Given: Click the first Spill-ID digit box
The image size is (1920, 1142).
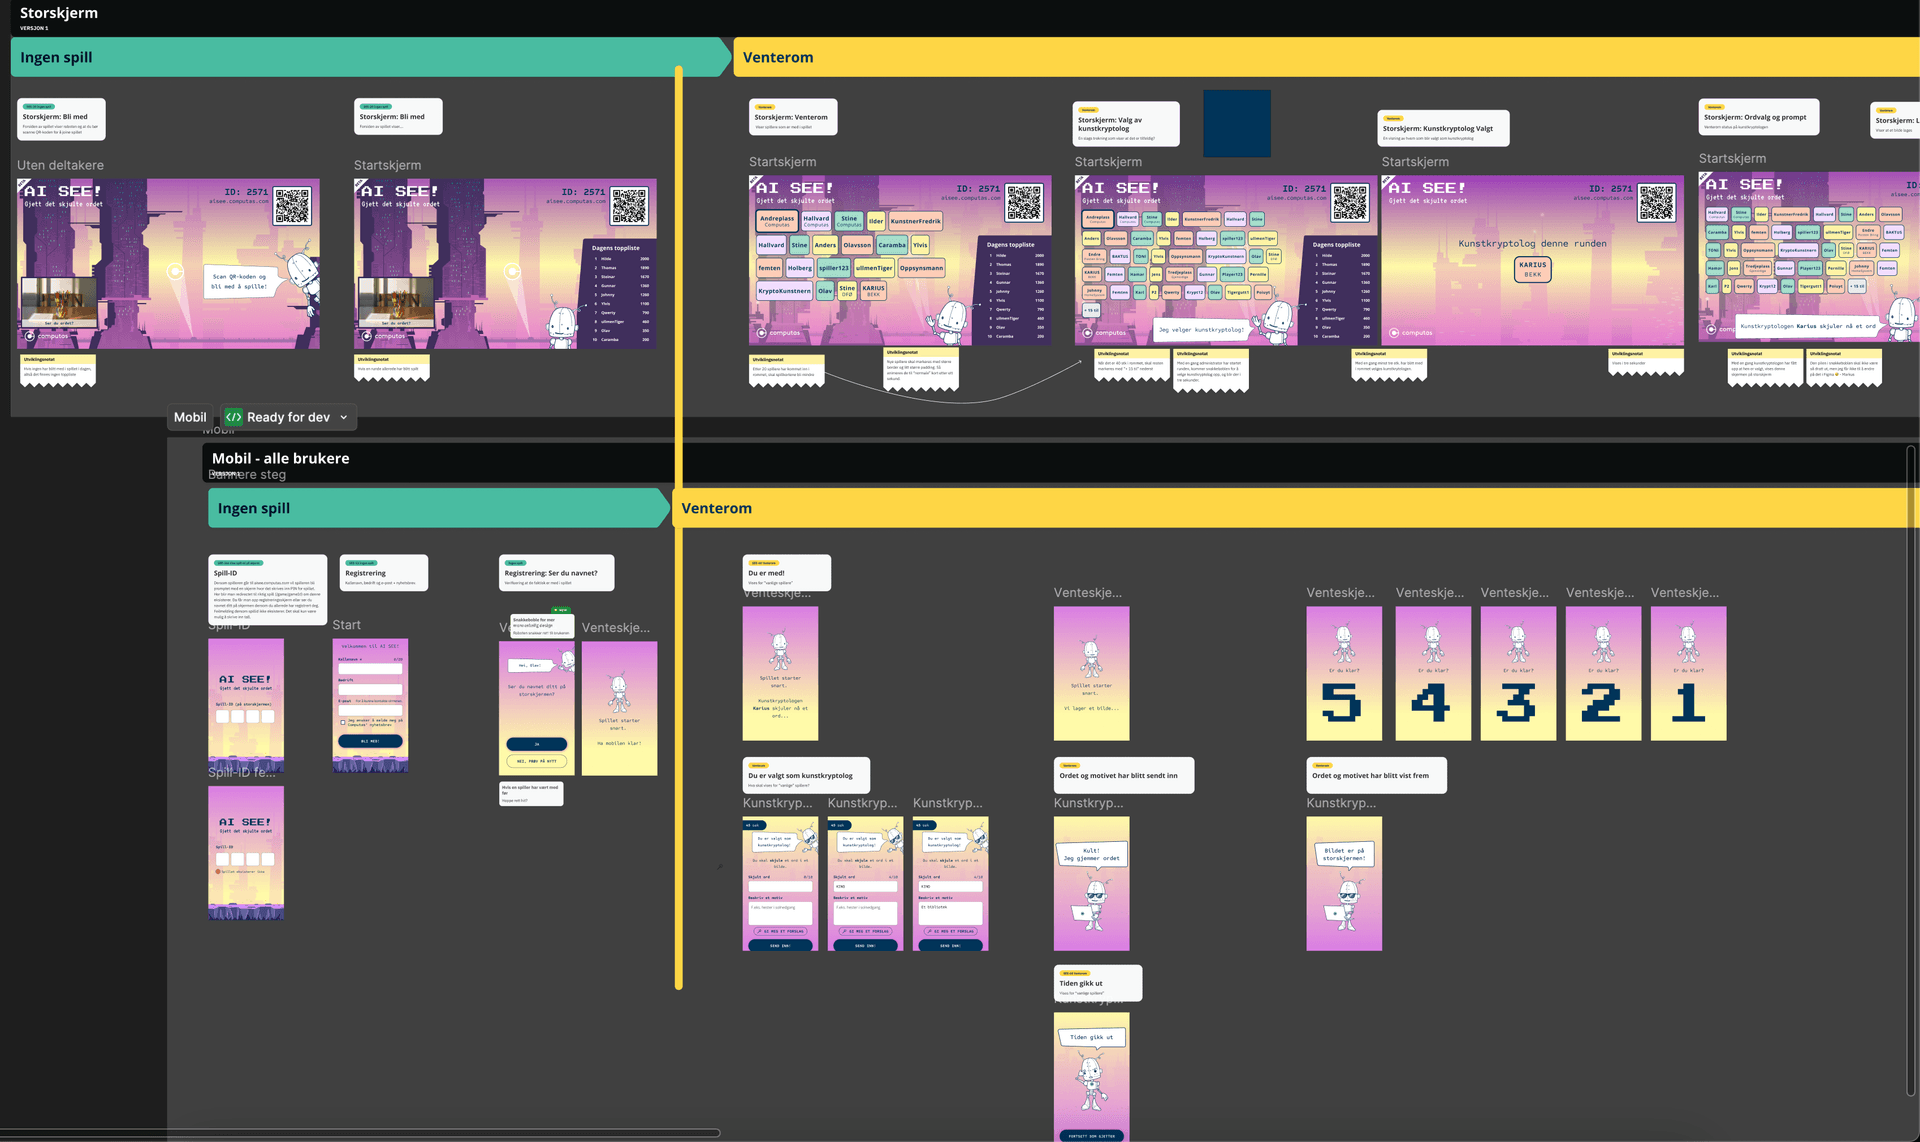Looking at the screenshot, I should (x=222, y=717).
